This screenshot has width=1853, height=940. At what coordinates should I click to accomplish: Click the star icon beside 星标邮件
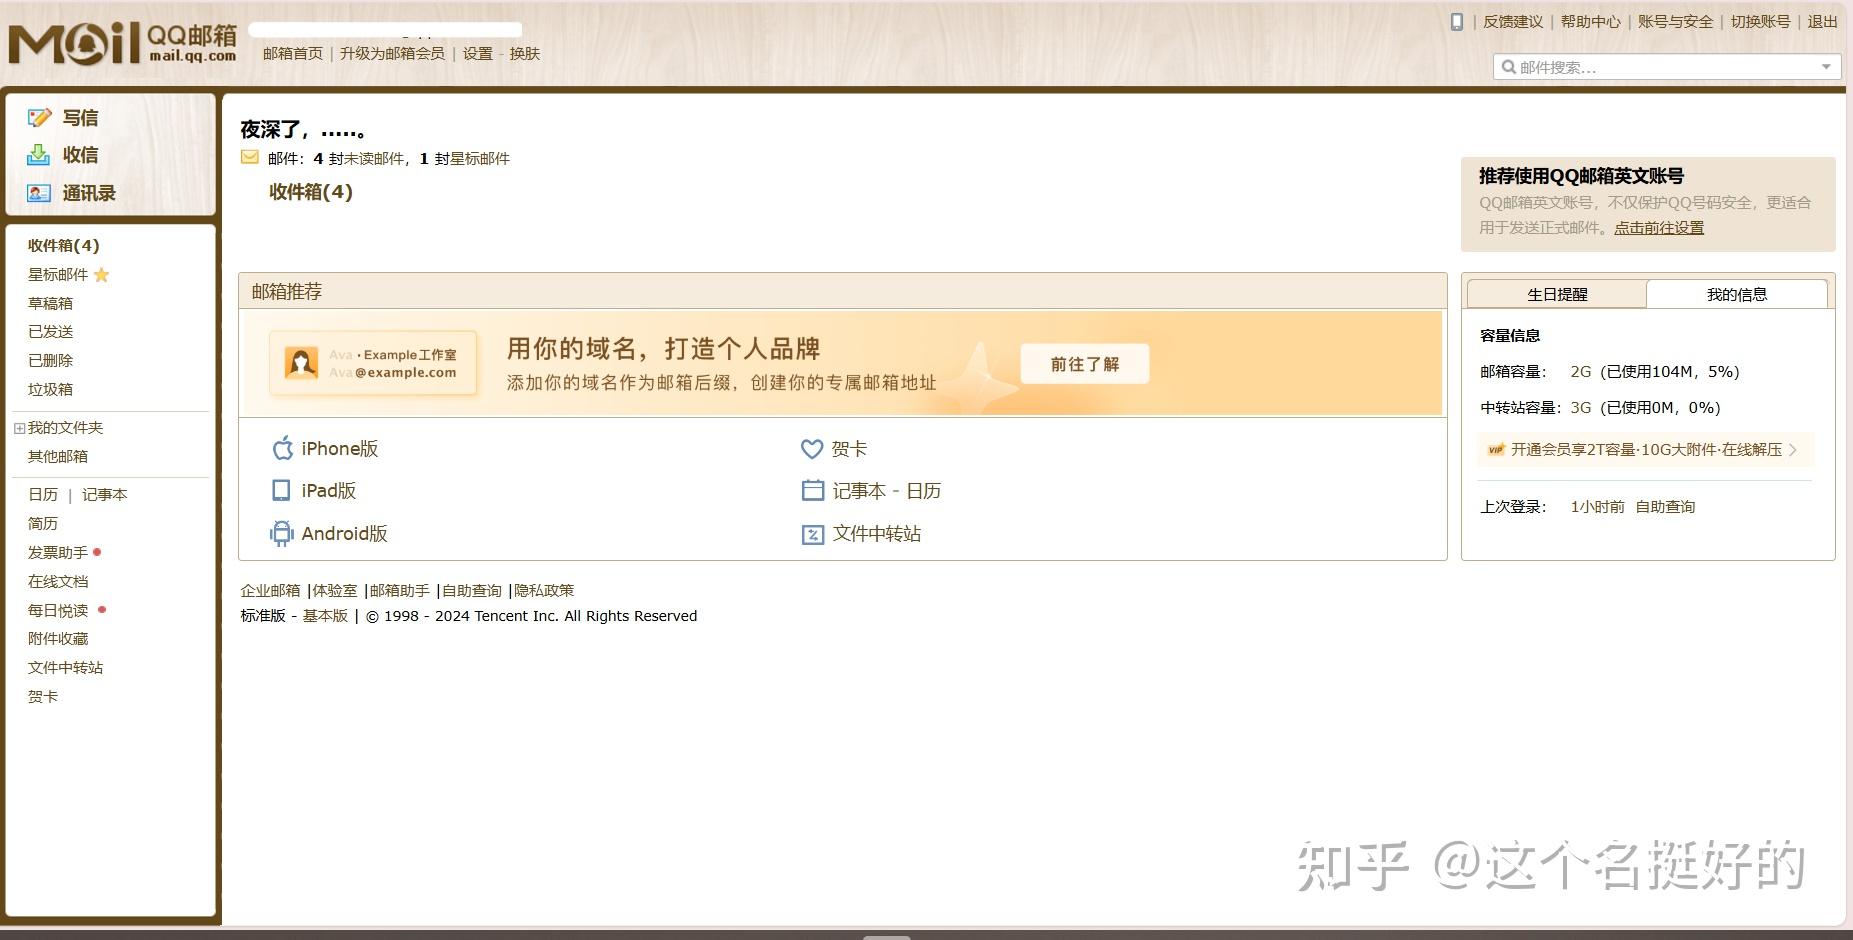click(x=103, y=275)
